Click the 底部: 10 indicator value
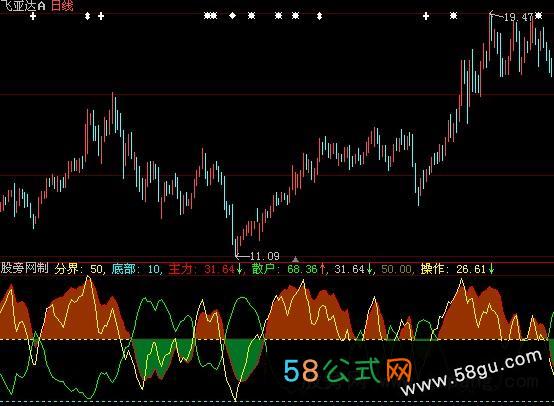Image resolution: width=554 pixels, height=406 pixels. 136,269
